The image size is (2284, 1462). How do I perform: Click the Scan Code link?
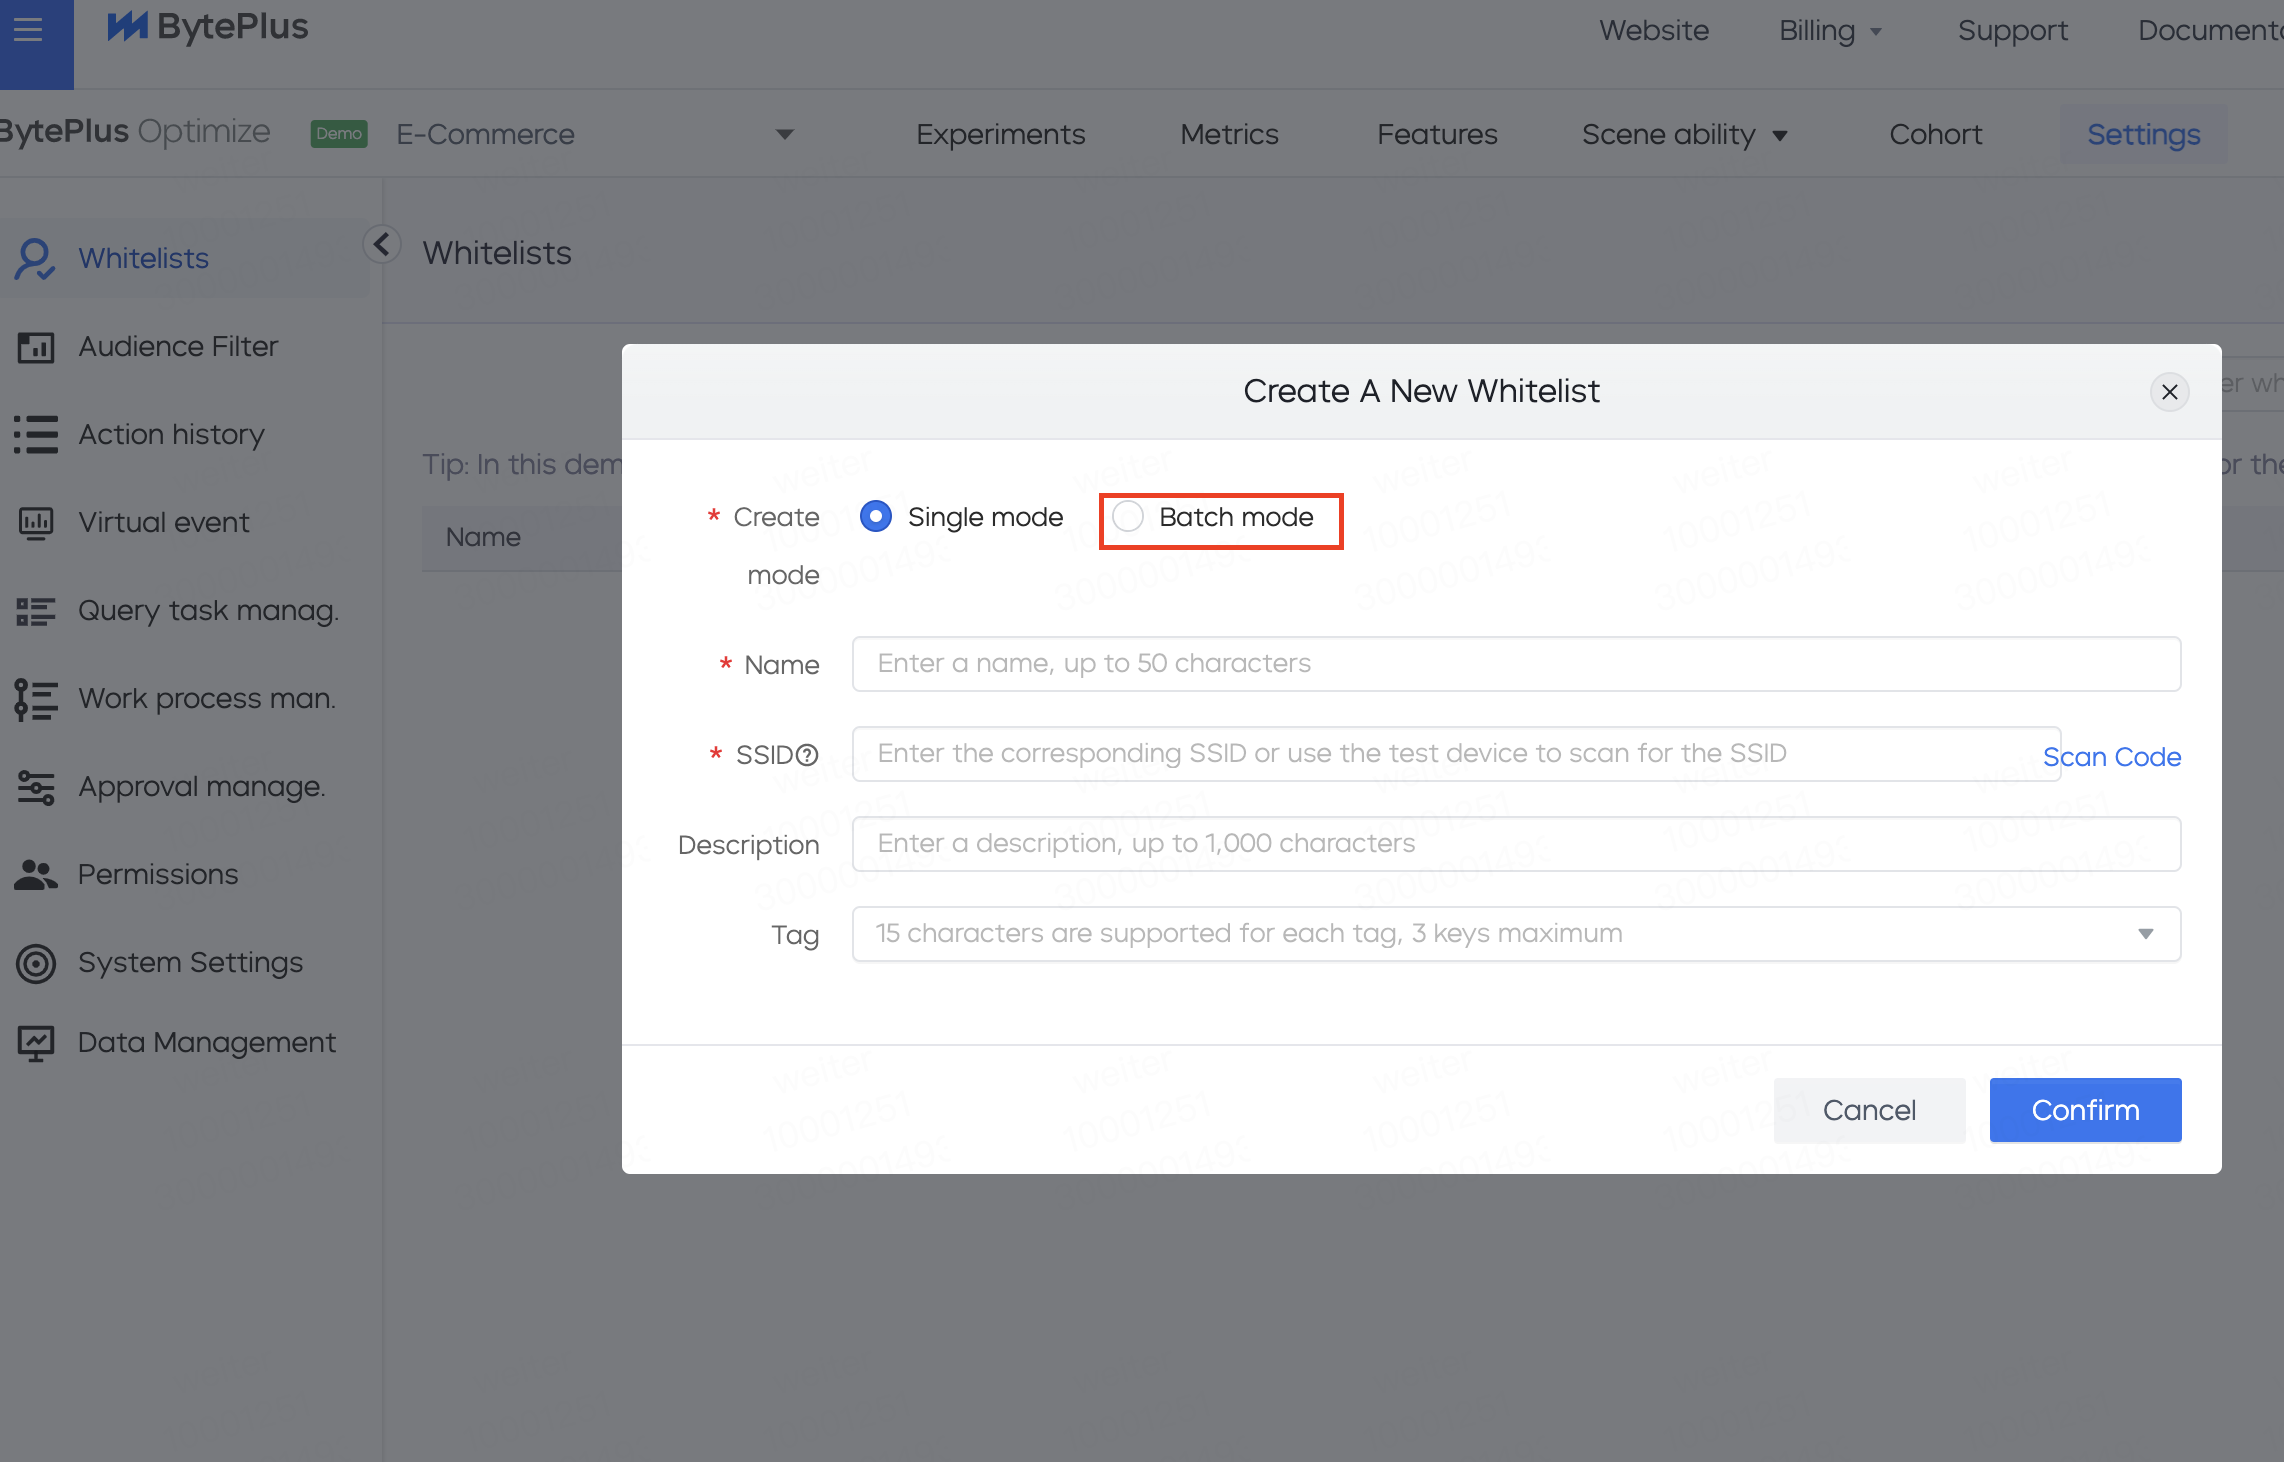click(2112, 757)
